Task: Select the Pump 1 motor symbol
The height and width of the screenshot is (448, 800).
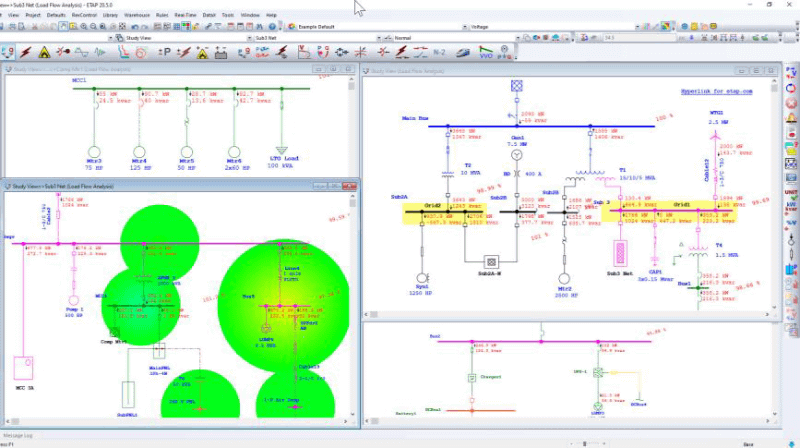Action: [73, 301]
